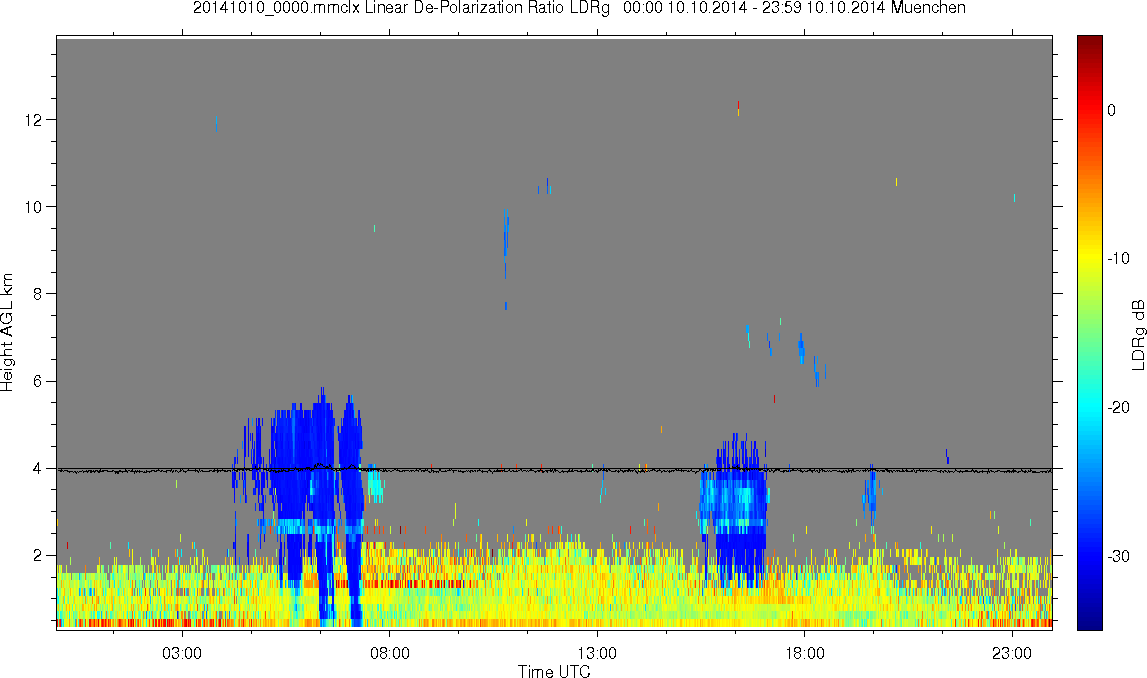This screenshot has width=1147, height=678.
Task: Click the 08:00 time tick label
Action: coord(389,653)
